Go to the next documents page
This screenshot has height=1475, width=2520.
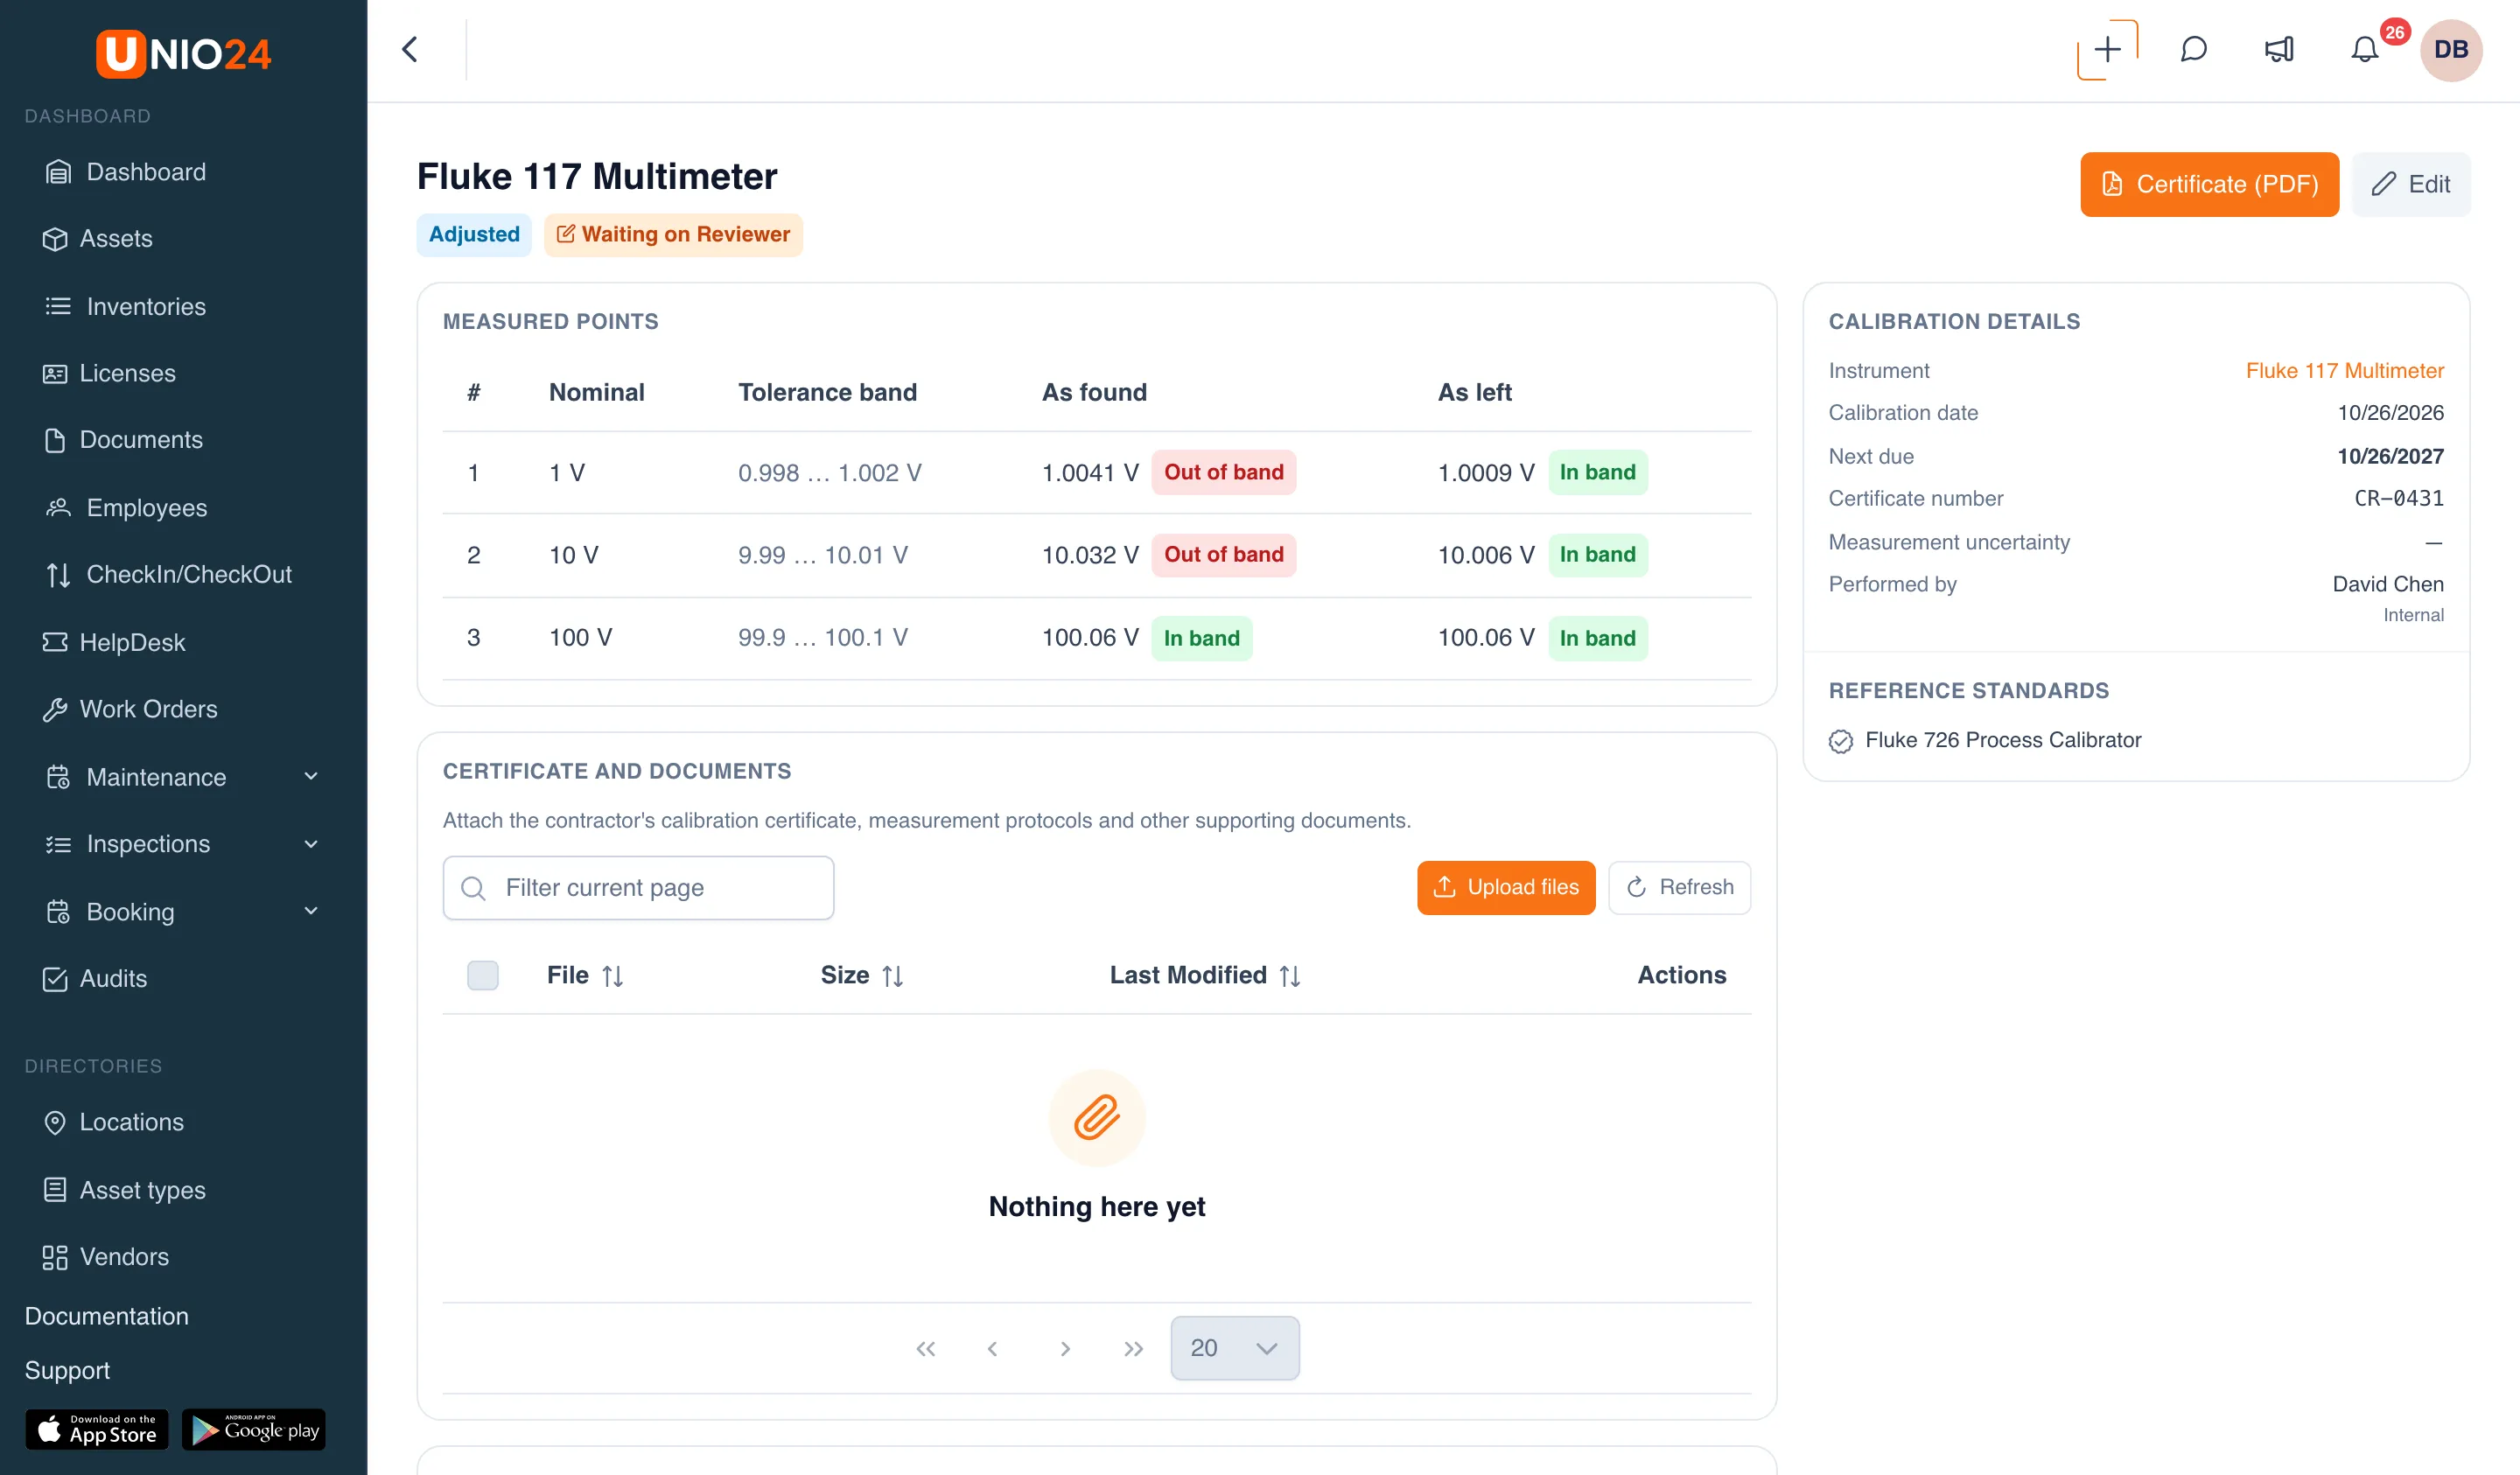pyautogui.click(x=1064, y=1348)
